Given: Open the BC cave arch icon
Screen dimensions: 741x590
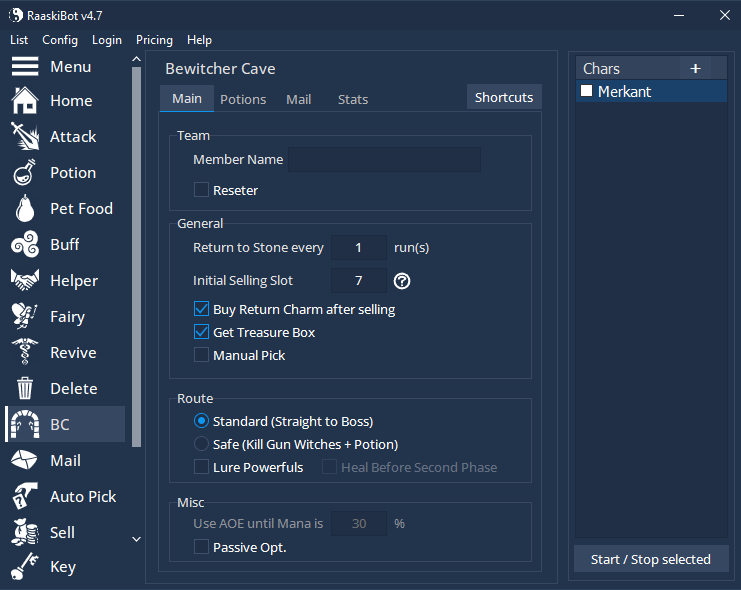Looking at the screenshot, I should click(x=25, y=424).
